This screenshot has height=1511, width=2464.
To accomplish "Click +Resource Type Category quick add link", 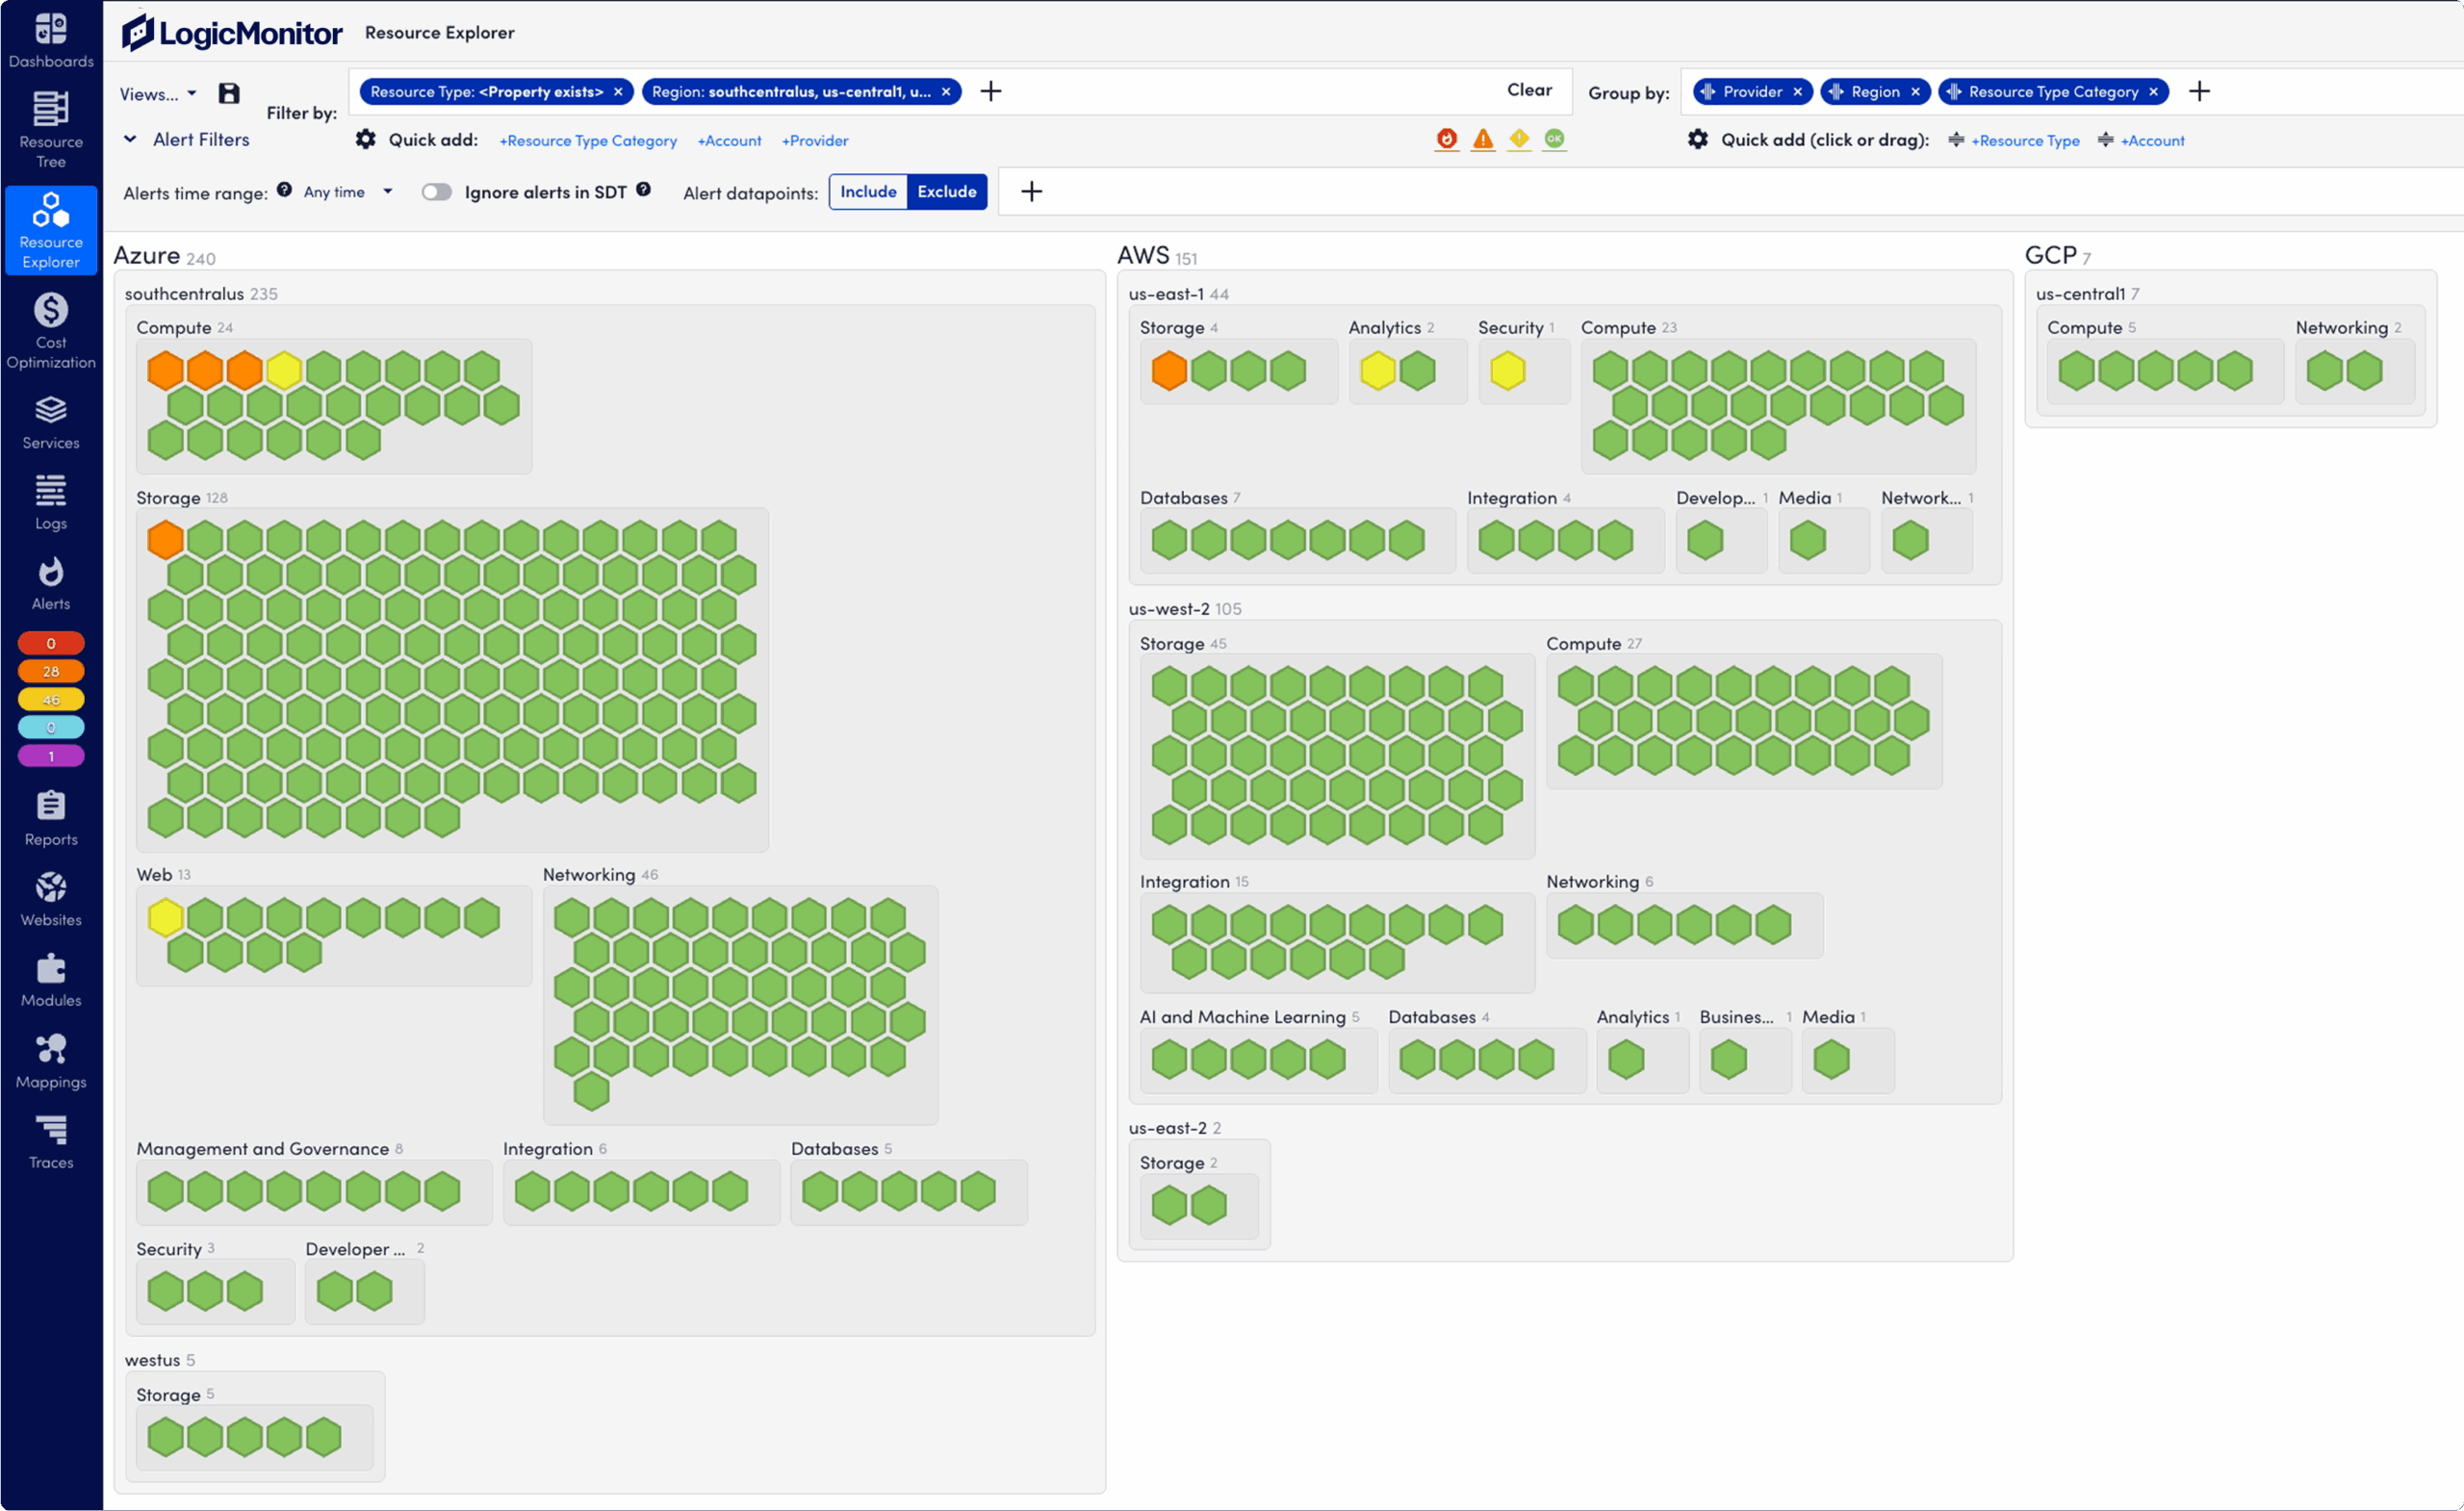I will pyautogui.click(x=588, y=141).
